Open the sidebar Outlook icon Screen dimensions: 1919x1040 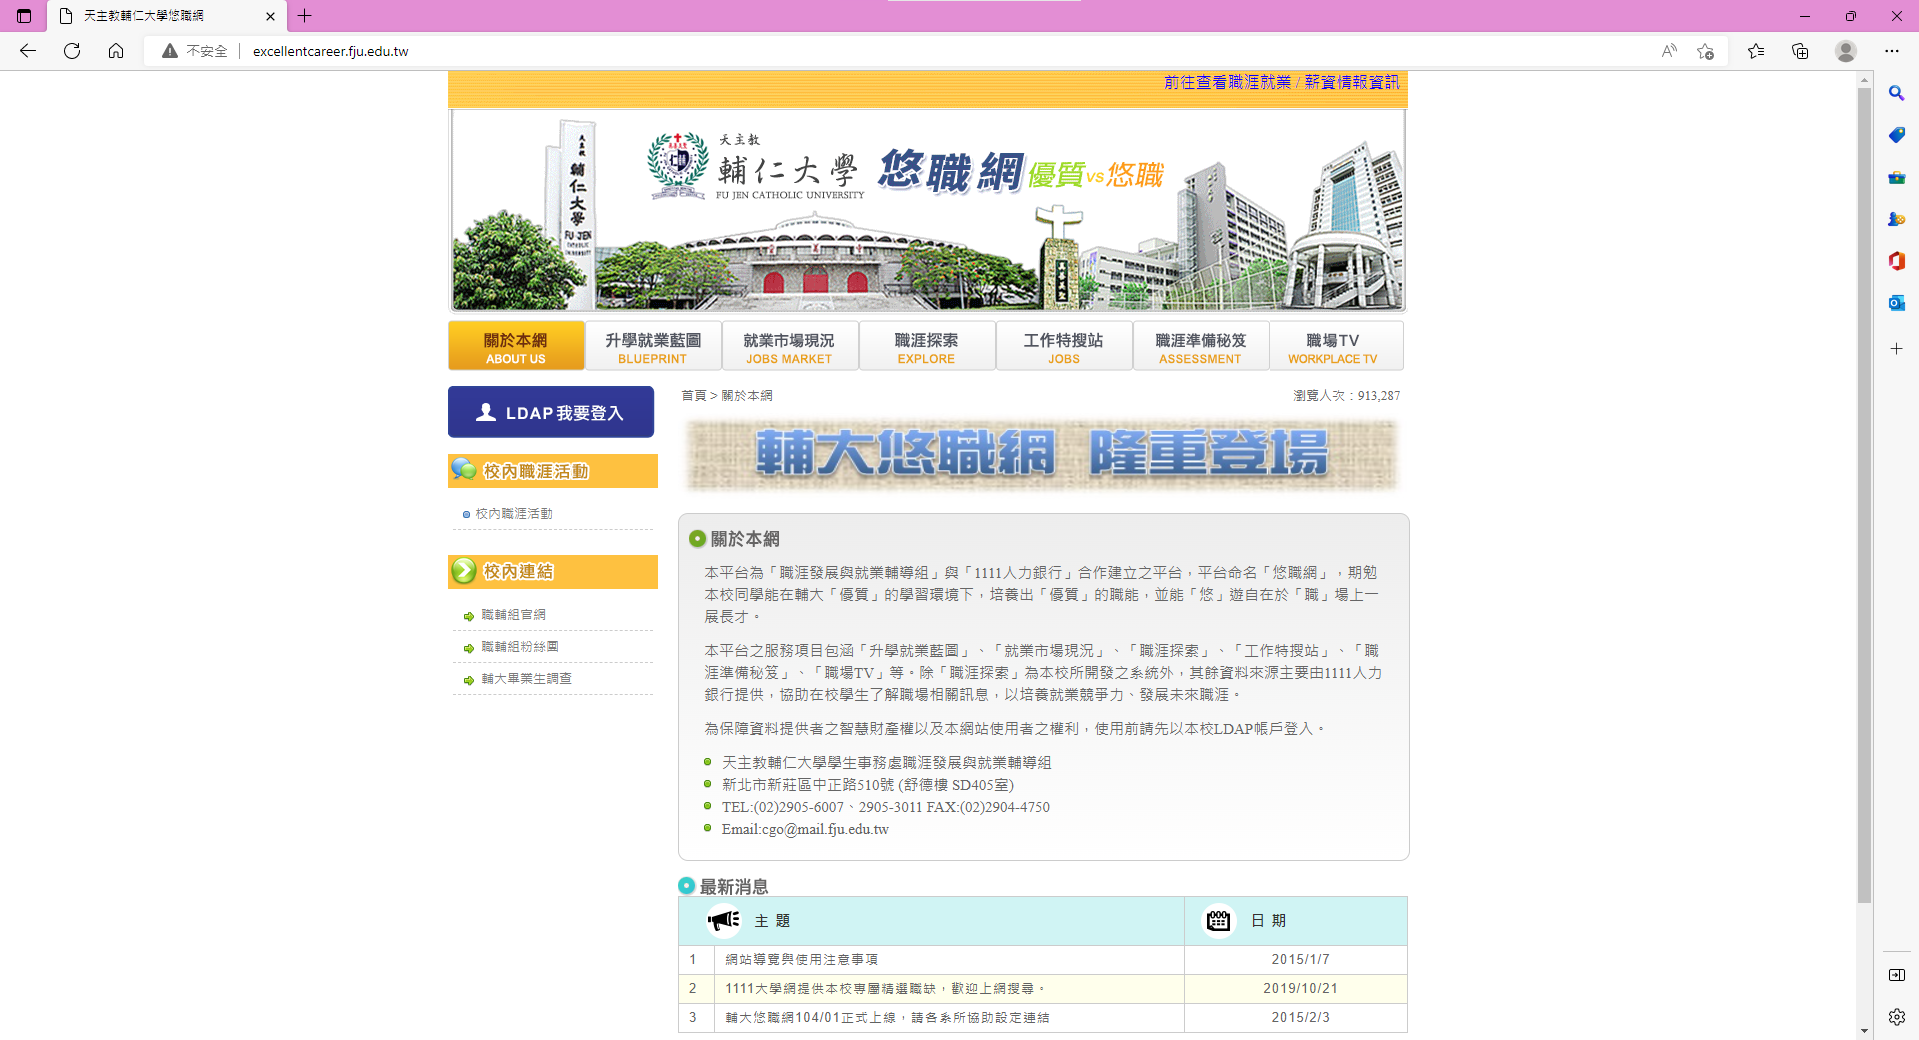pos(1896,303)
